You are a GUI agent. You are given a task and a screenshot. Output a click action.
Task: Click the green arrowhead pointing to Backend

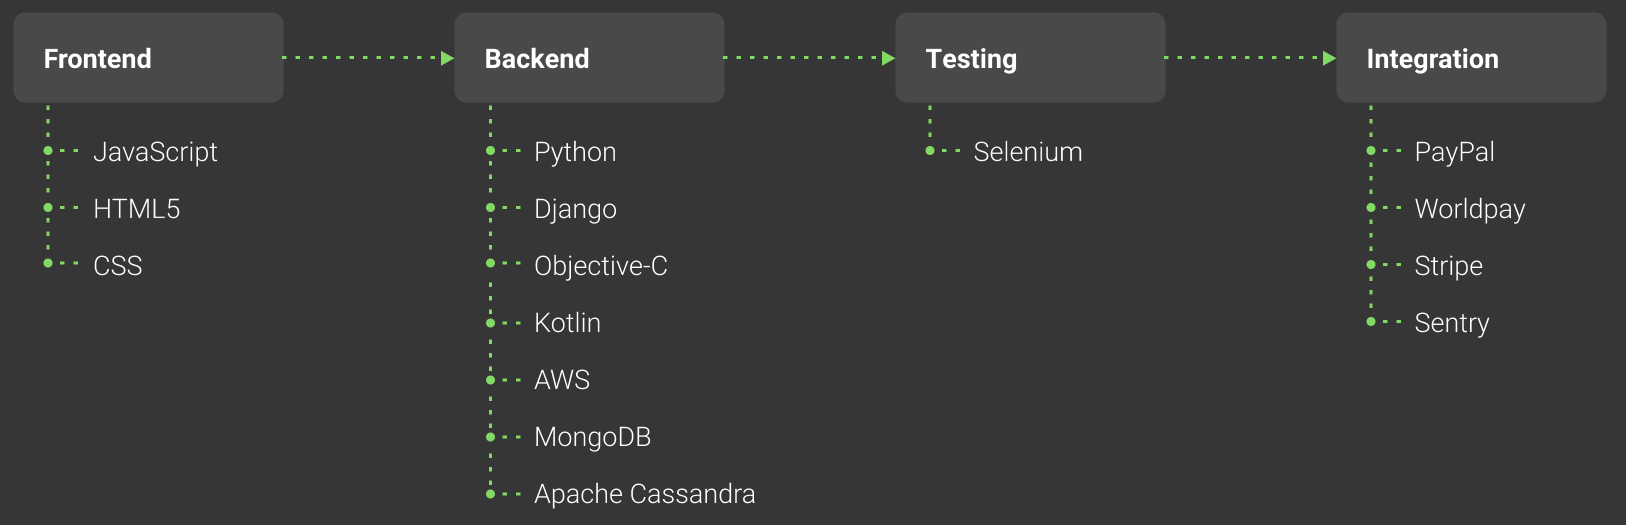(448, 58)
